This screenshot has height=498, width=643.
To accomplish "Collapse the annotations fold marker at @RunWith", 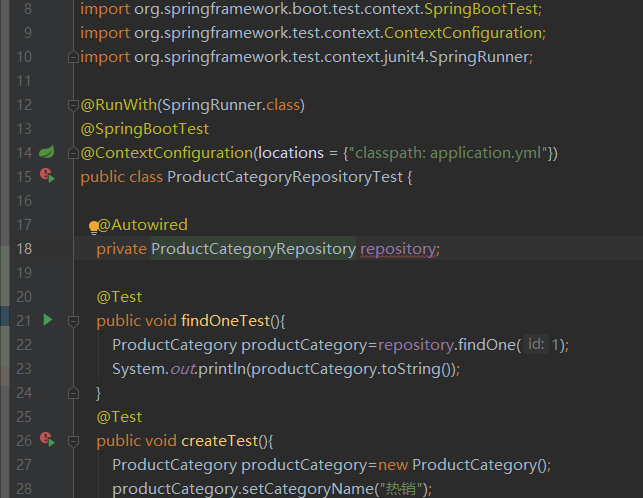I will pyautogui.click(x=73, y=105).
